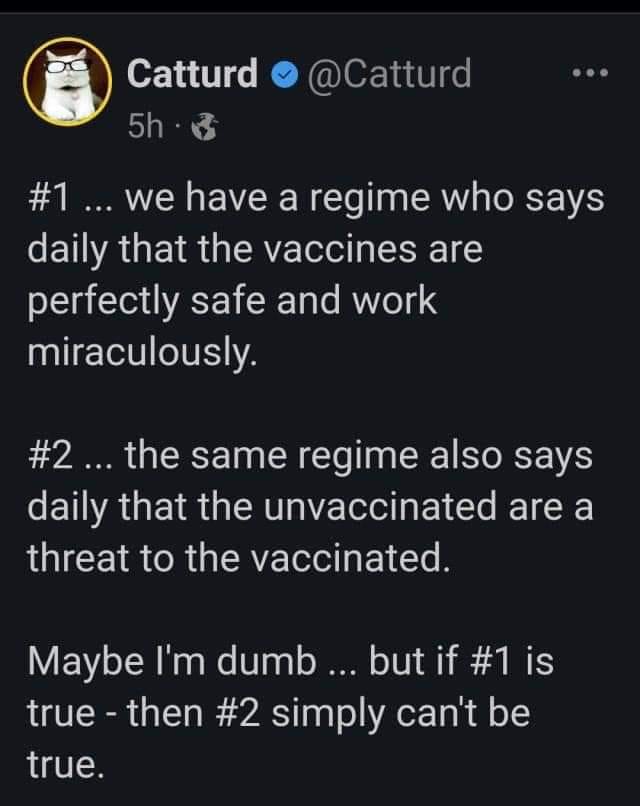Click the #1 tag starting the first paragraph

(58, 197)
